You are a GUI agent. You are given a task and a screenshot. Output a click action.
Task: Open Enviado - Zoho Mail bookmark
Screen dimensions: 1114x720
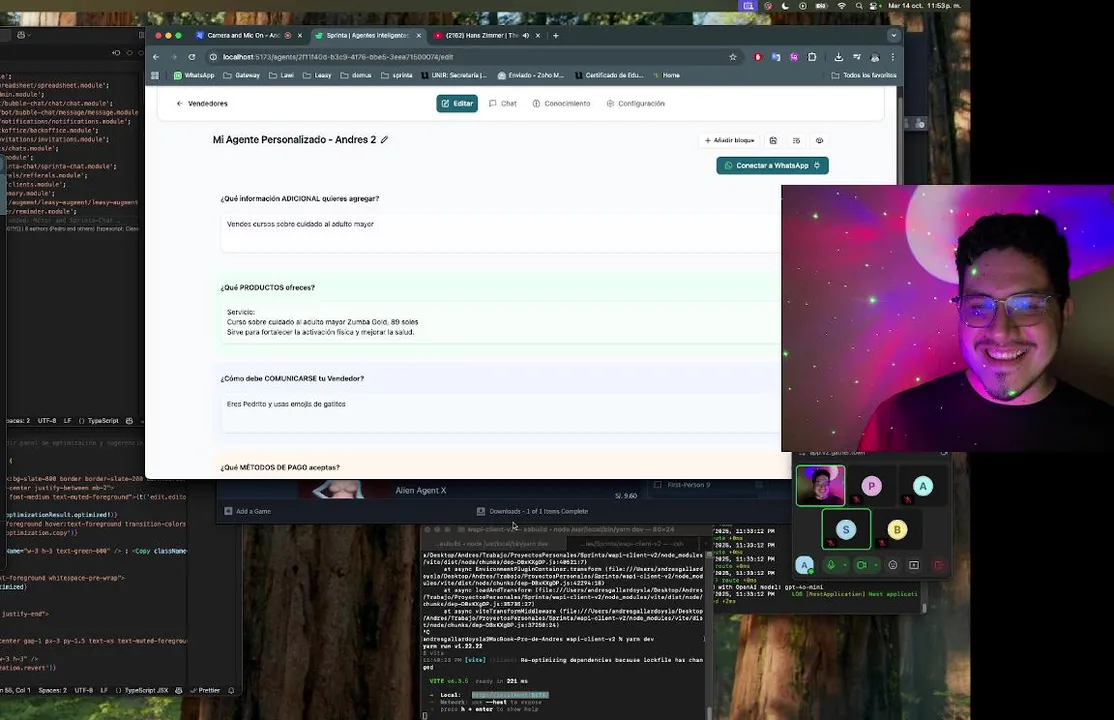[531, 75]
